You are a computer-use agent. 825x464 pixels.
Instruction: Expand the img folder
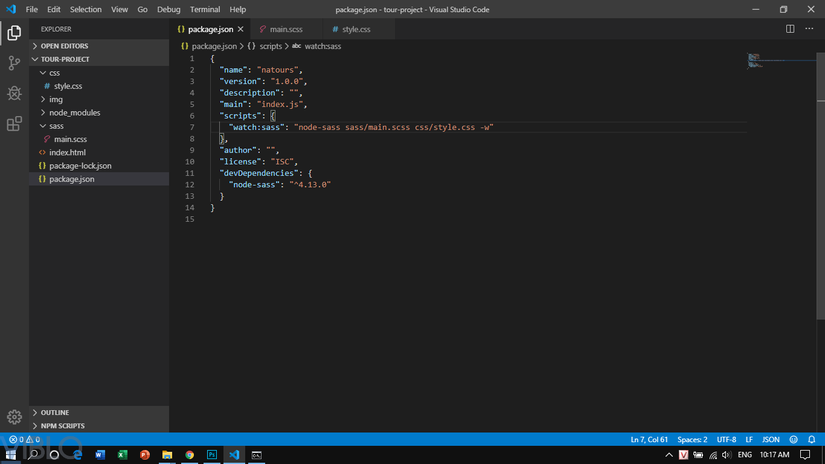[x=55, y=99]
